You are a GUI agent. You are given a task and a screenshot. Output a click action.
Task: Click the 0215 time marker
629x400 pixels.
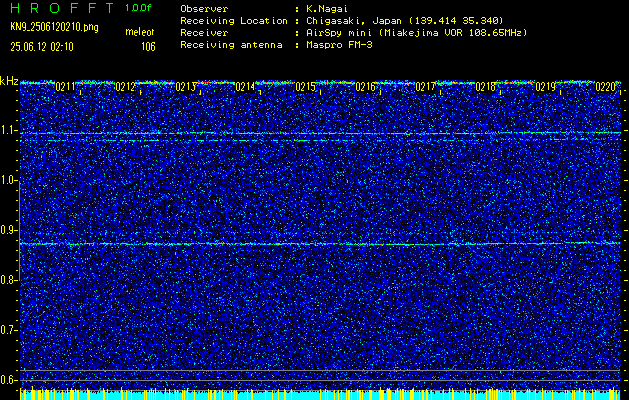[305, 87]
